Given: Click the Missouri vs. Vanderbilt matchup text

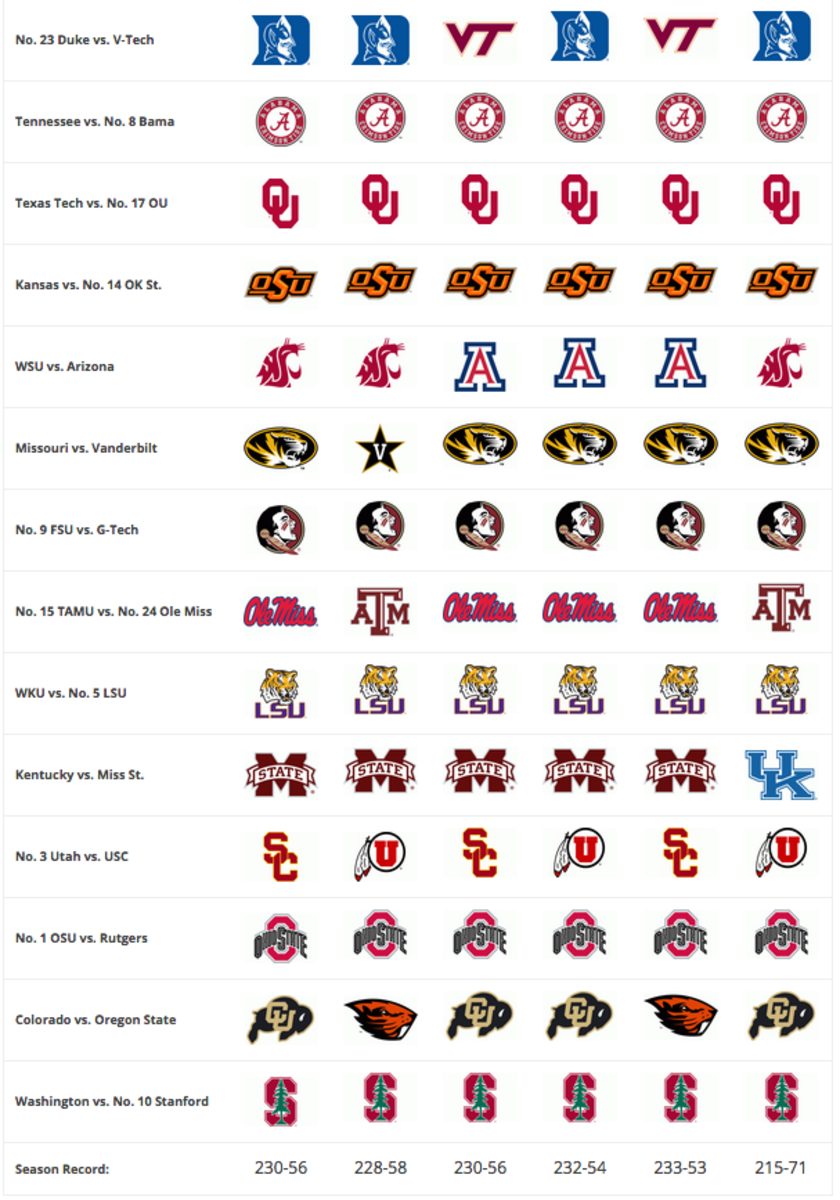Looking at the screenshot, I should point(84,449).
